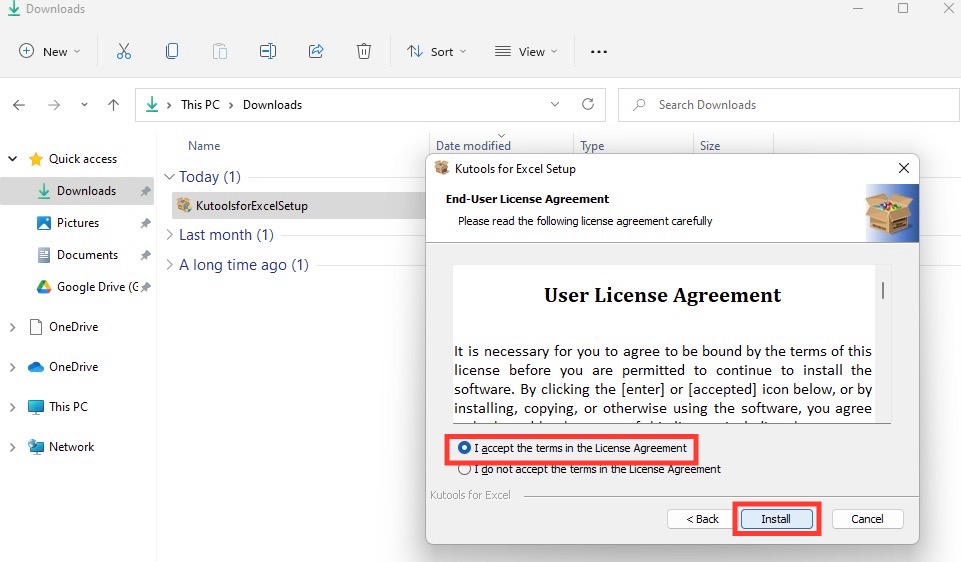Click the green download icon in address bar
Screen dimensions: 961x562
click(151, 105)
